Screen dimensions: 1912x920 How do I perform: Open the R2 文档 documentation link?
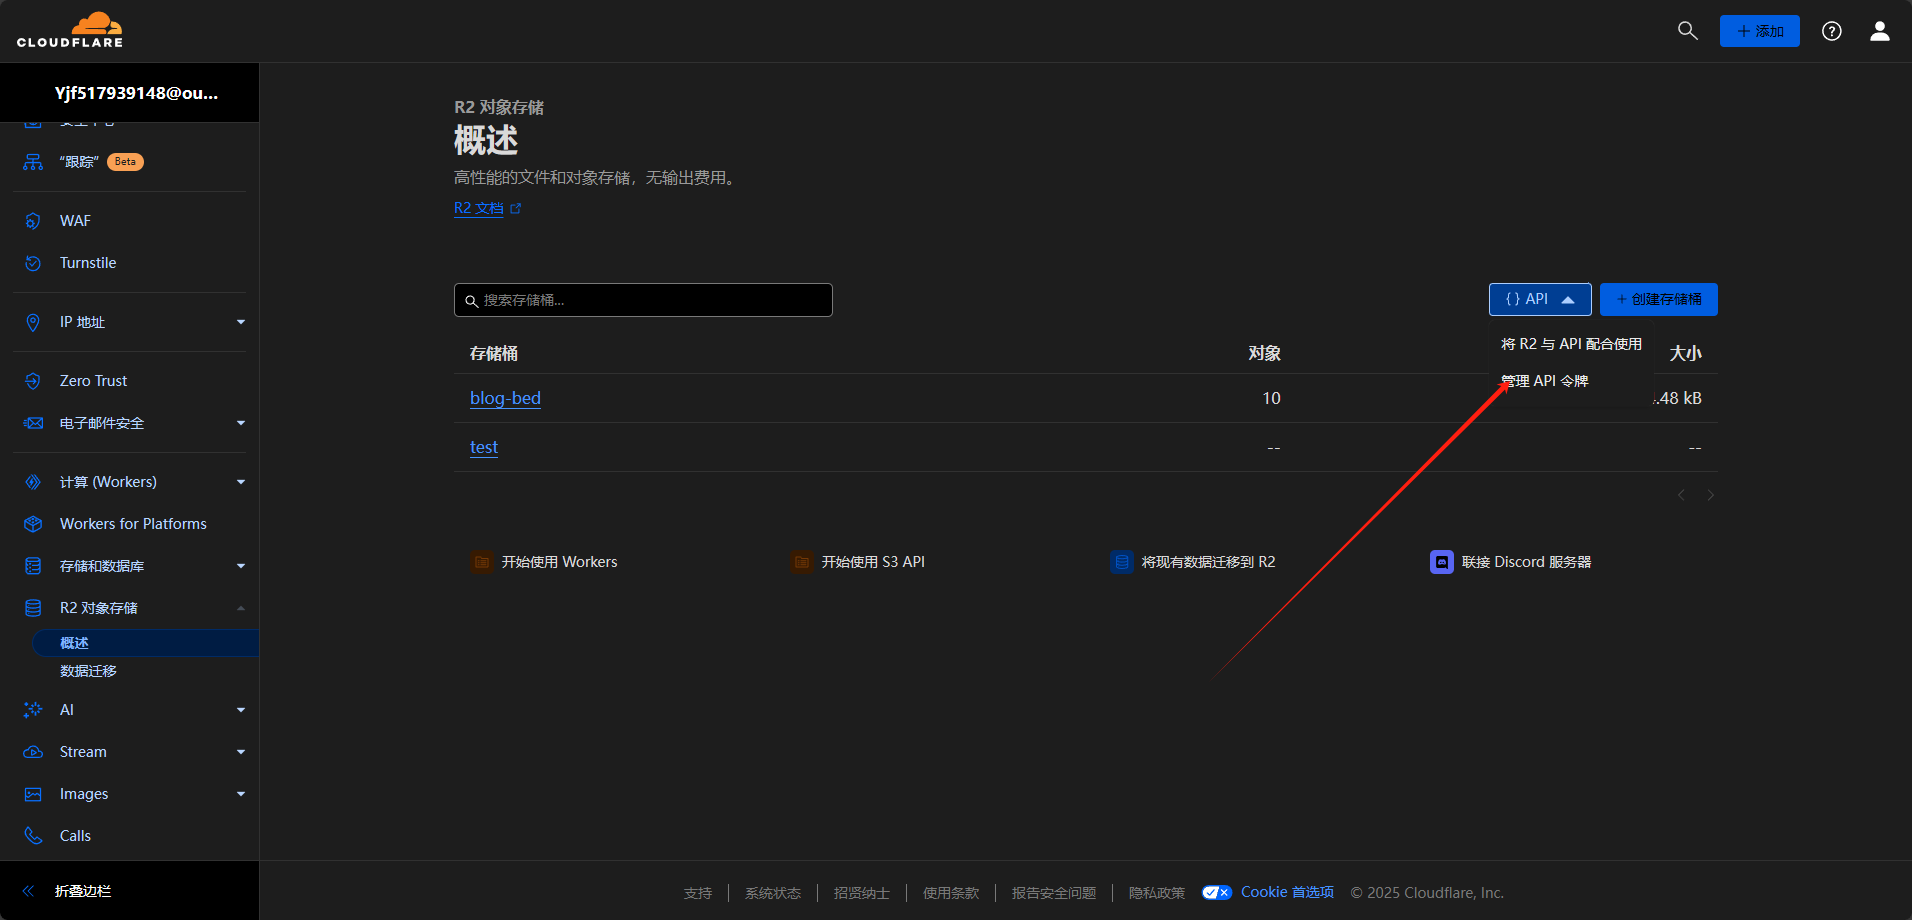479,208
